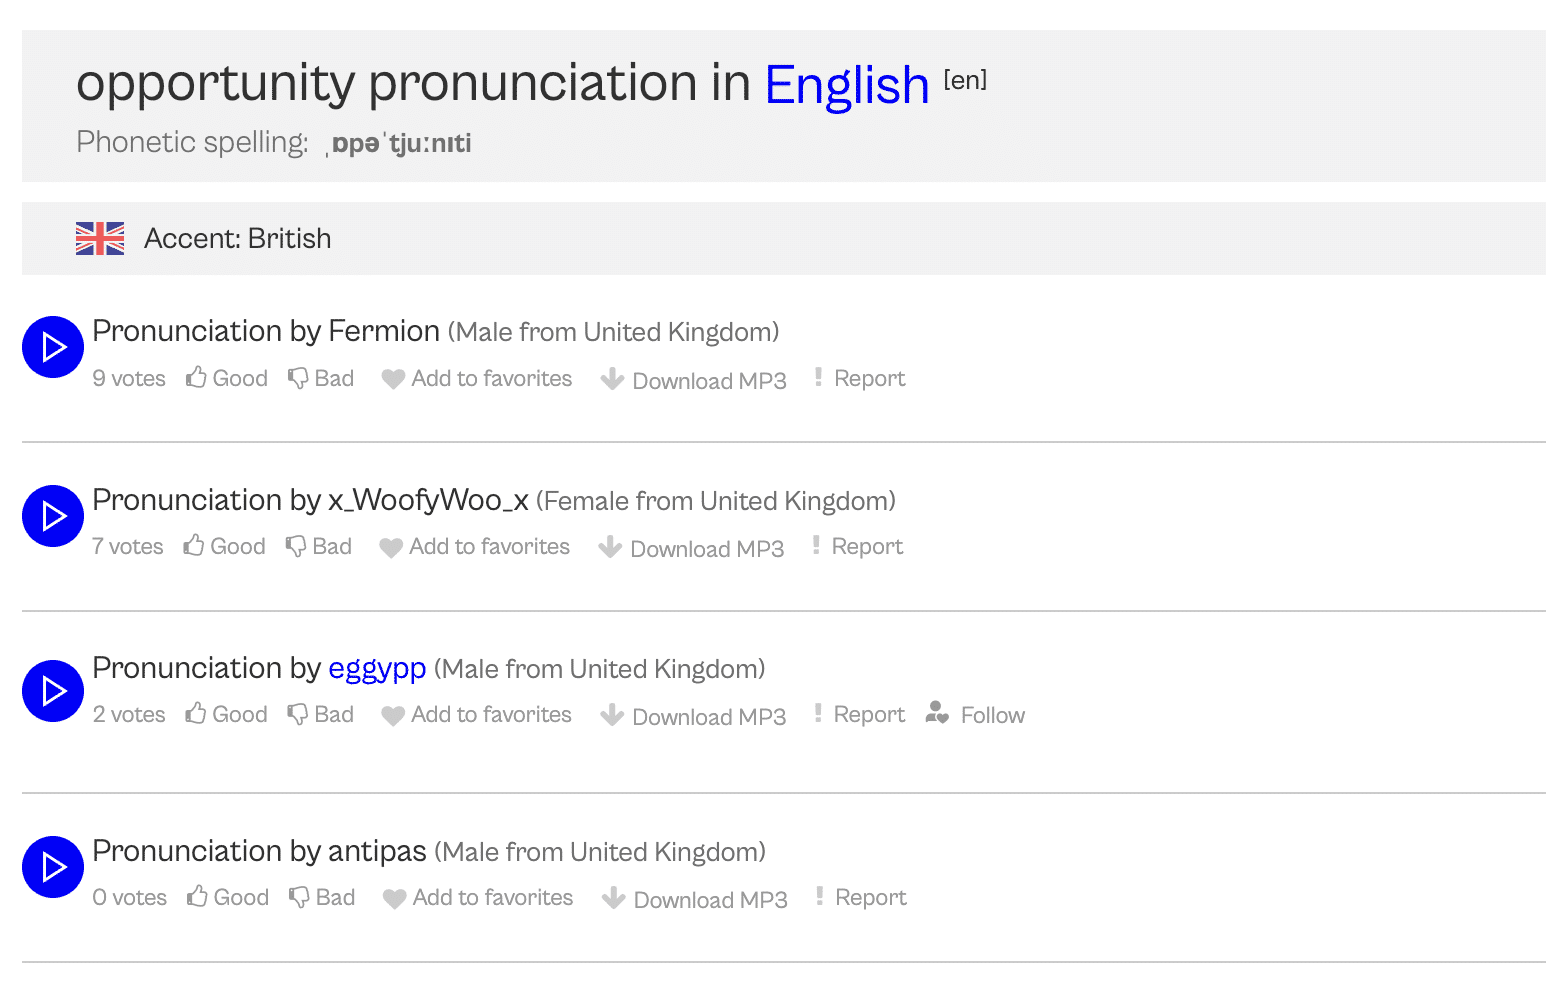Click the download arrow icon for antipas

pos(614,897)
